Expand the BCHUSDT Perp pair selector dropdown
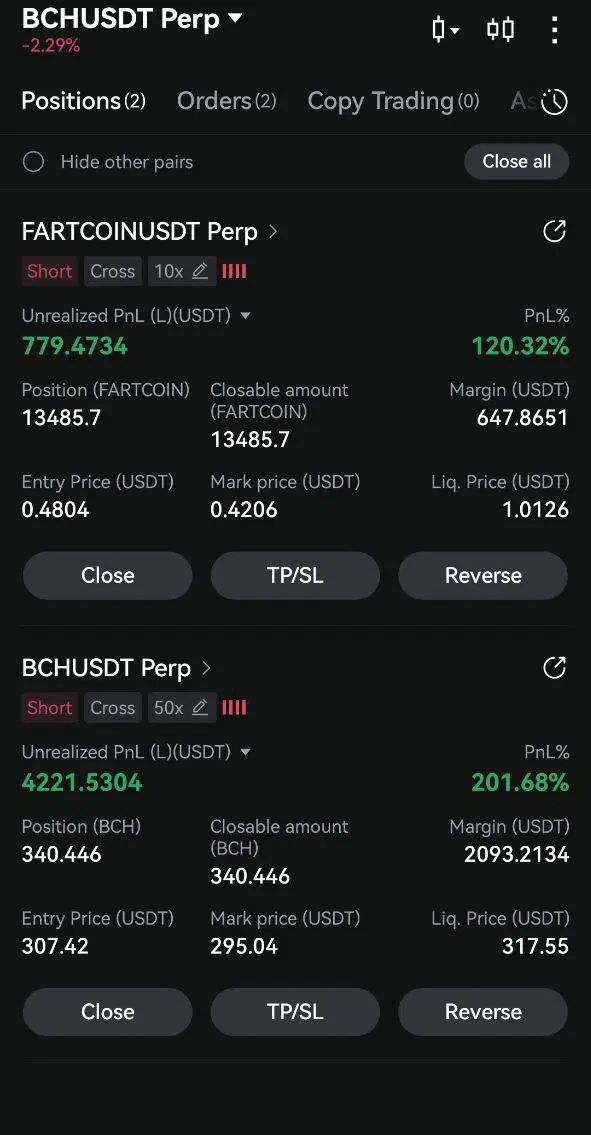591x1135 pixels. click(x=235, y=17)
